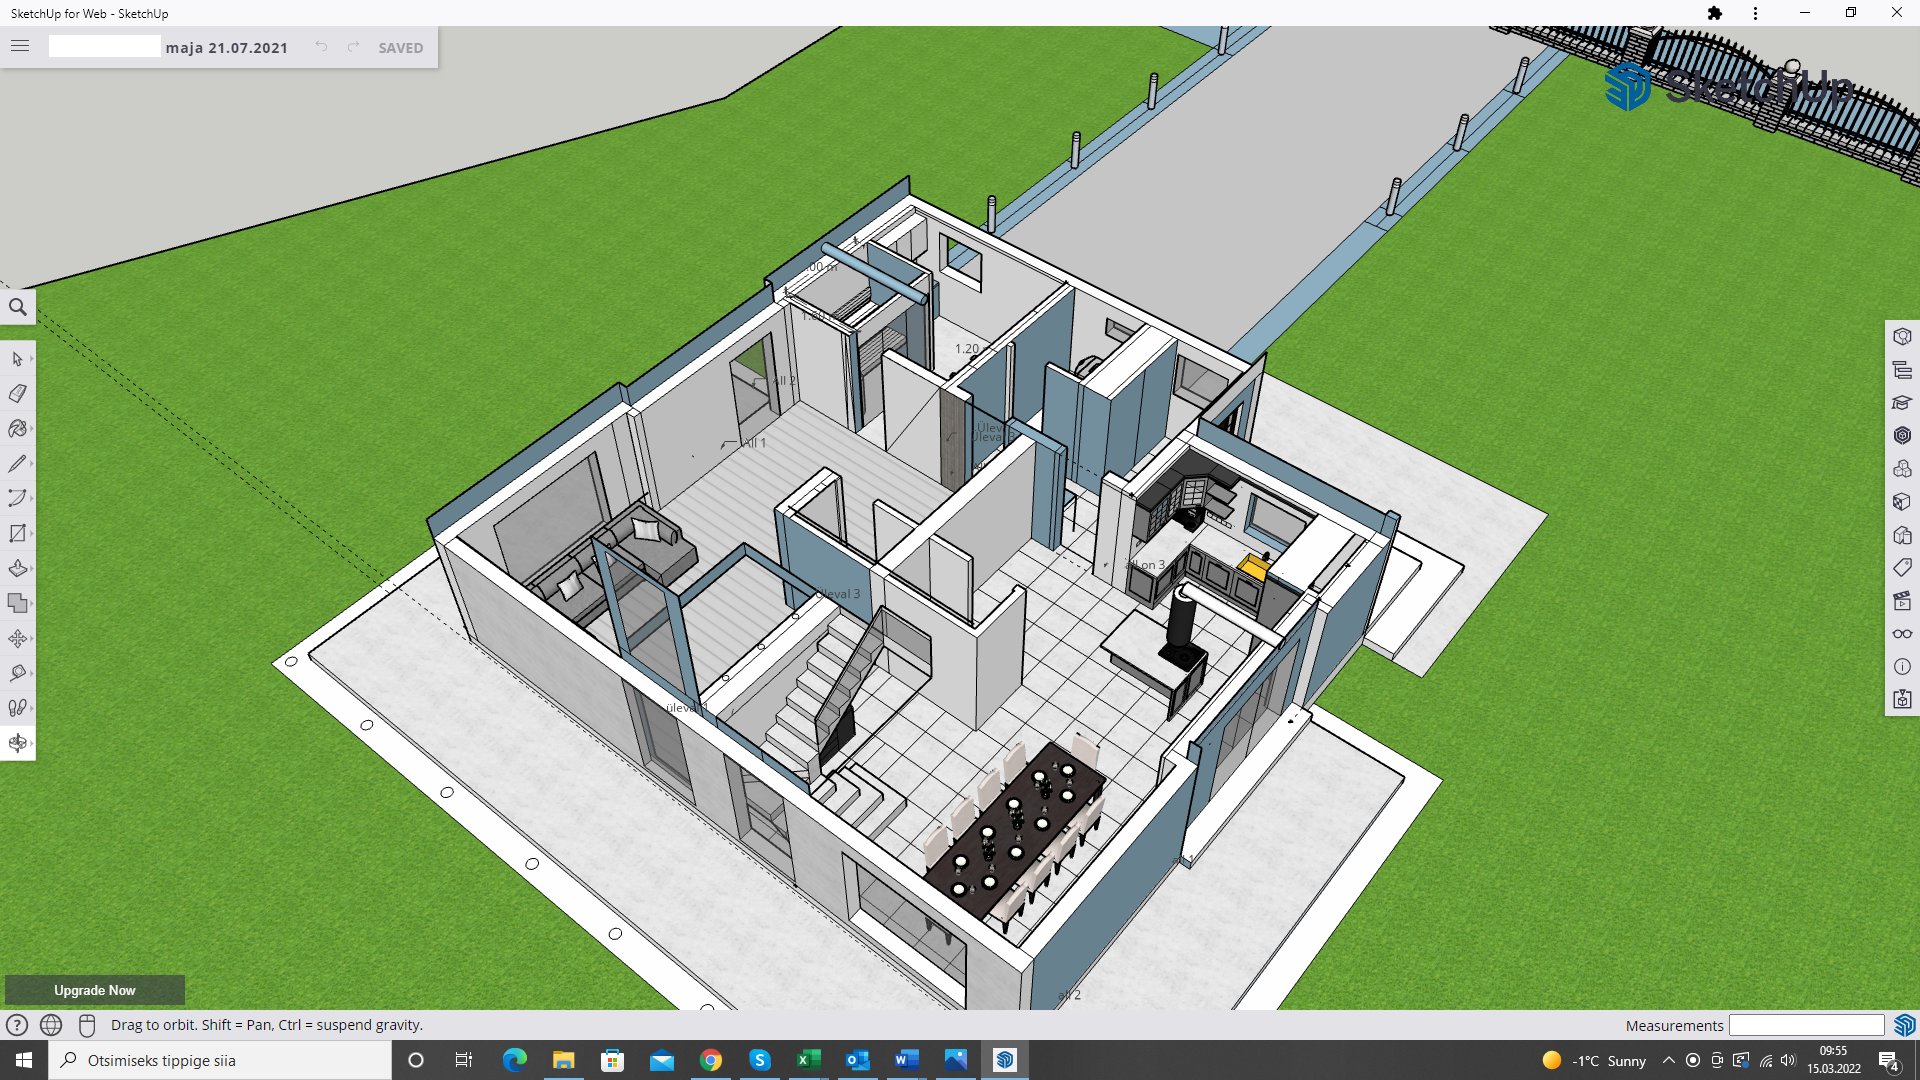
Task: Select the Push/Pull tool
Action: tap(17, 569)
